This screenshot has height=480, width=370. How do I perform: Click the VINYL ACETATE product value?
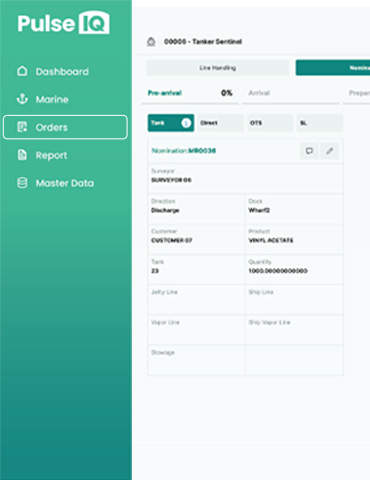271,240
